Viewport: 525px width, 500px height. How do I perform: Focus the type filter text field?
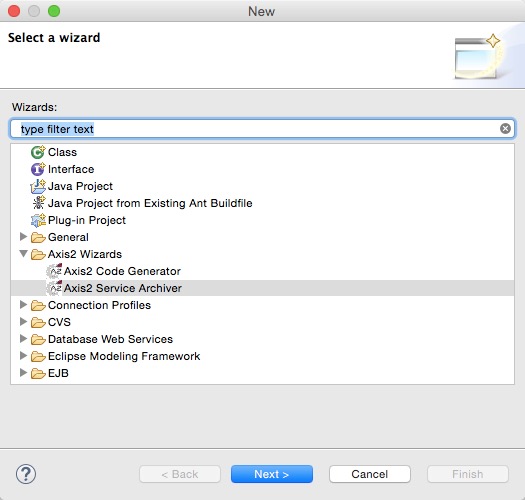[x=262, y=129]
